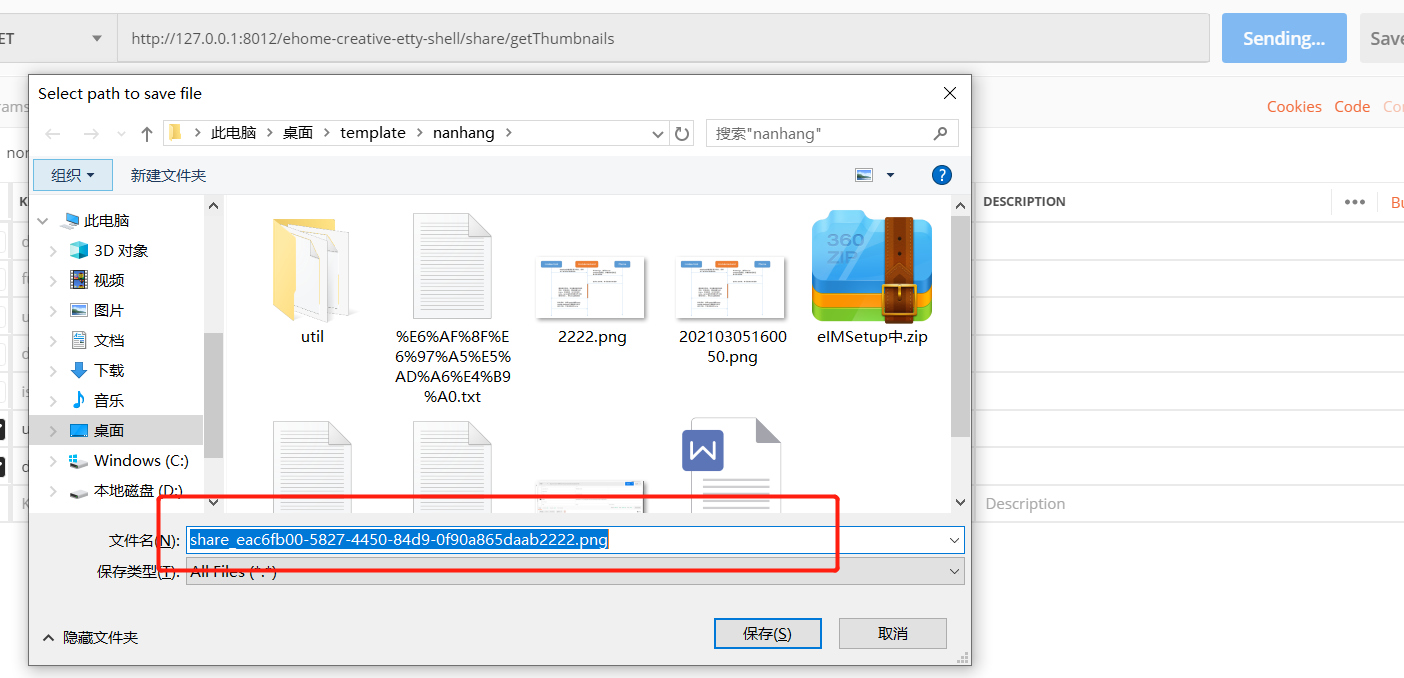The image size is (1404, 678).
Task: Click the 保存(S) save button
Action: [768, 633]
